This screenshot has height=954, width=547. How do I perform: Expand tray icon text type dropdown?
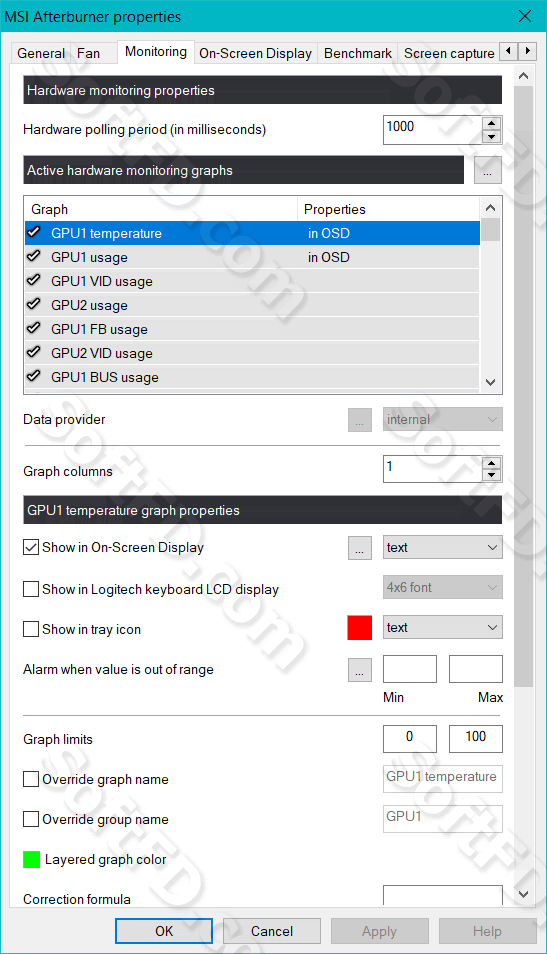point(443,627)
